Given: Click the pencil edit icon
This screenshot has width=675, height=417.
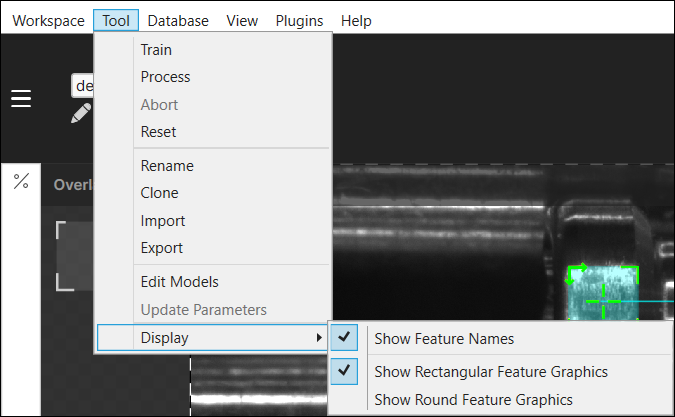Looking at the screenshot, I should 81,114.
